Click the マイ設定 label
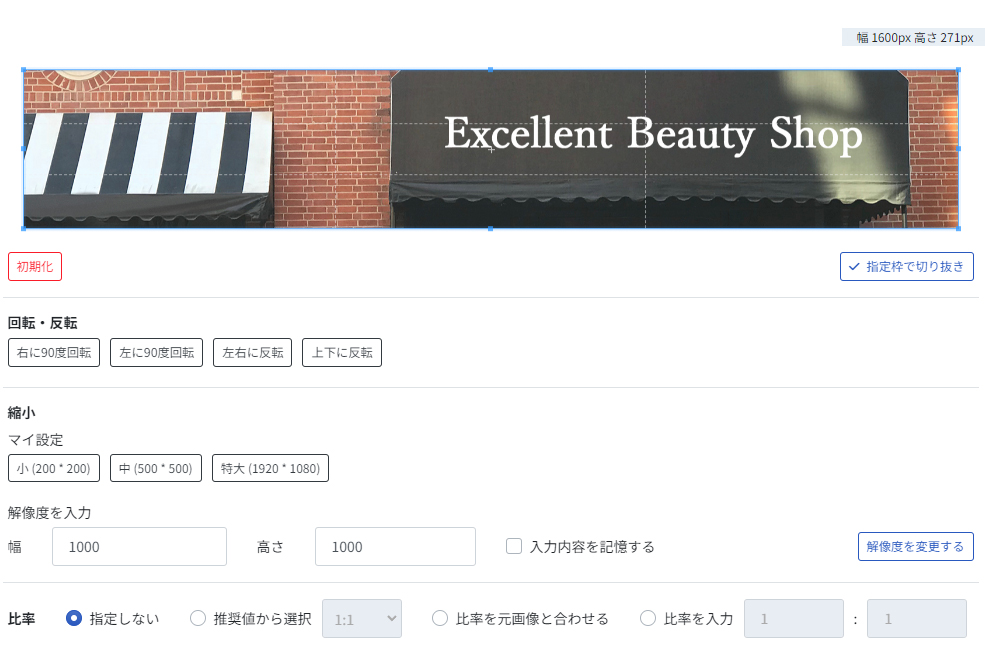 (35, 440)
